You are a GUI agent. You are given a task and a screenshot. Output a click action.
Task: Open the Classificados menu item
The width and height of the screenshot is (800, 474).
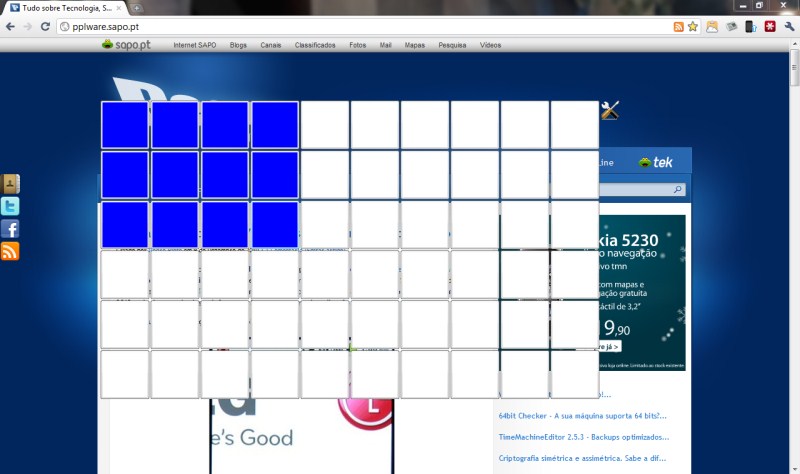(315, 45)
